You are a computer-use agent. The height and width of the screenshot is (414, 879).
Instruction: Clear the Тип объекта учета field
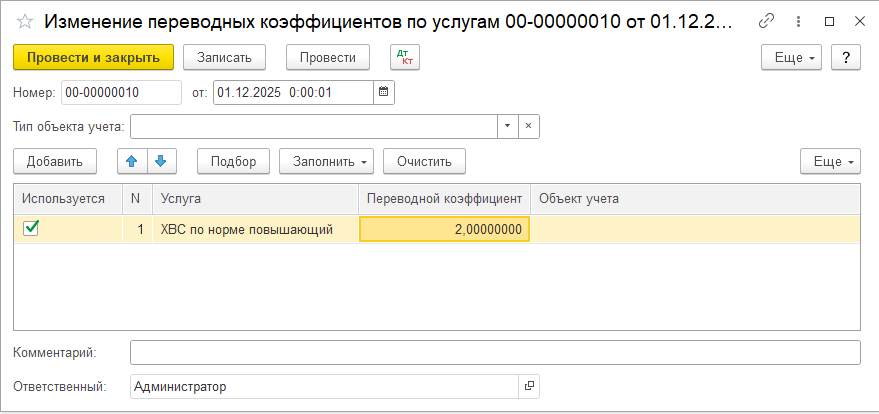[529, 126]
